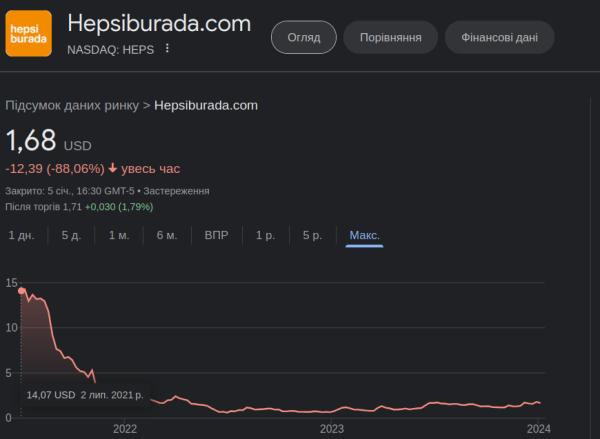600x439 pixels.
Task: Select the Огляд tab
Action: [x=304, y=38]
